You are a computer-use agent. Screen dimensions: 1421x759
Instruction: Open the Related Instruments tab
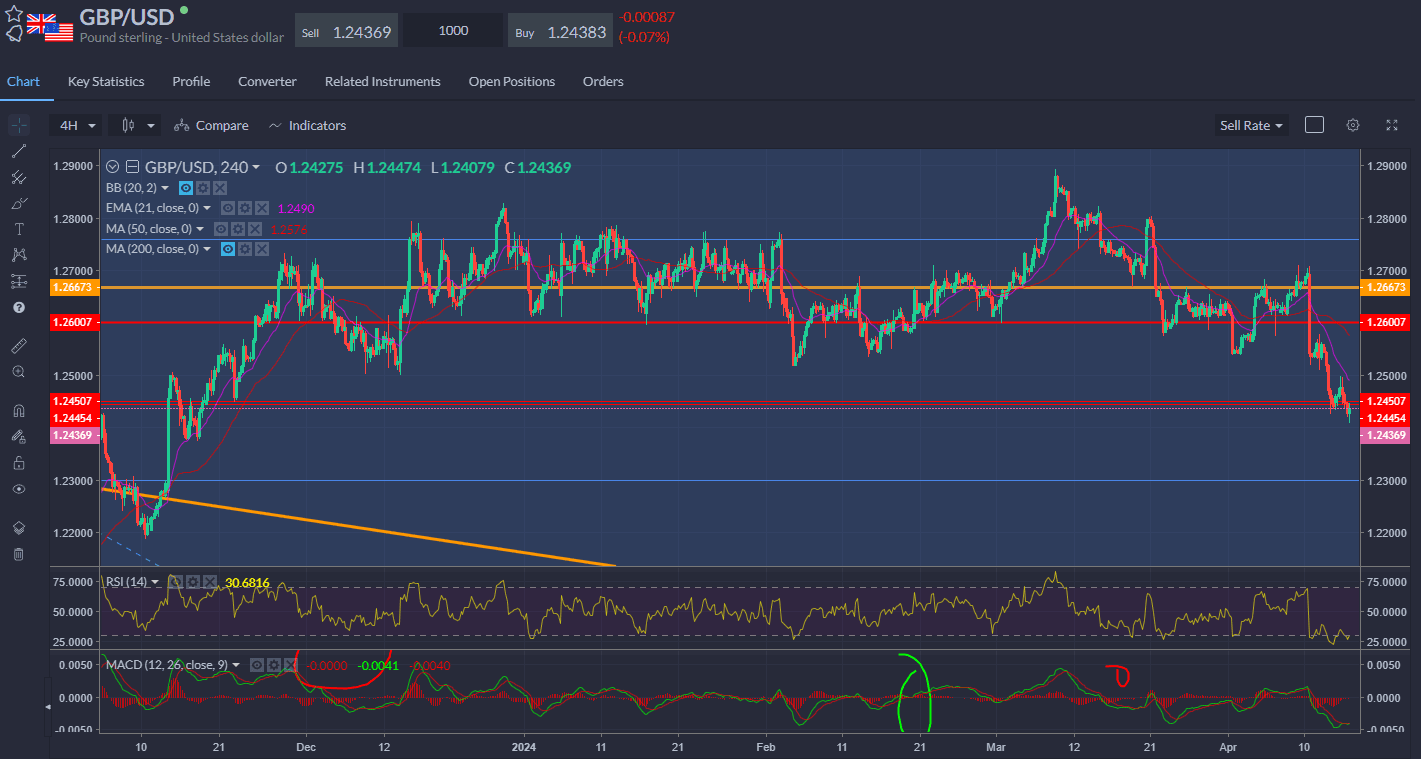(383, 81)
